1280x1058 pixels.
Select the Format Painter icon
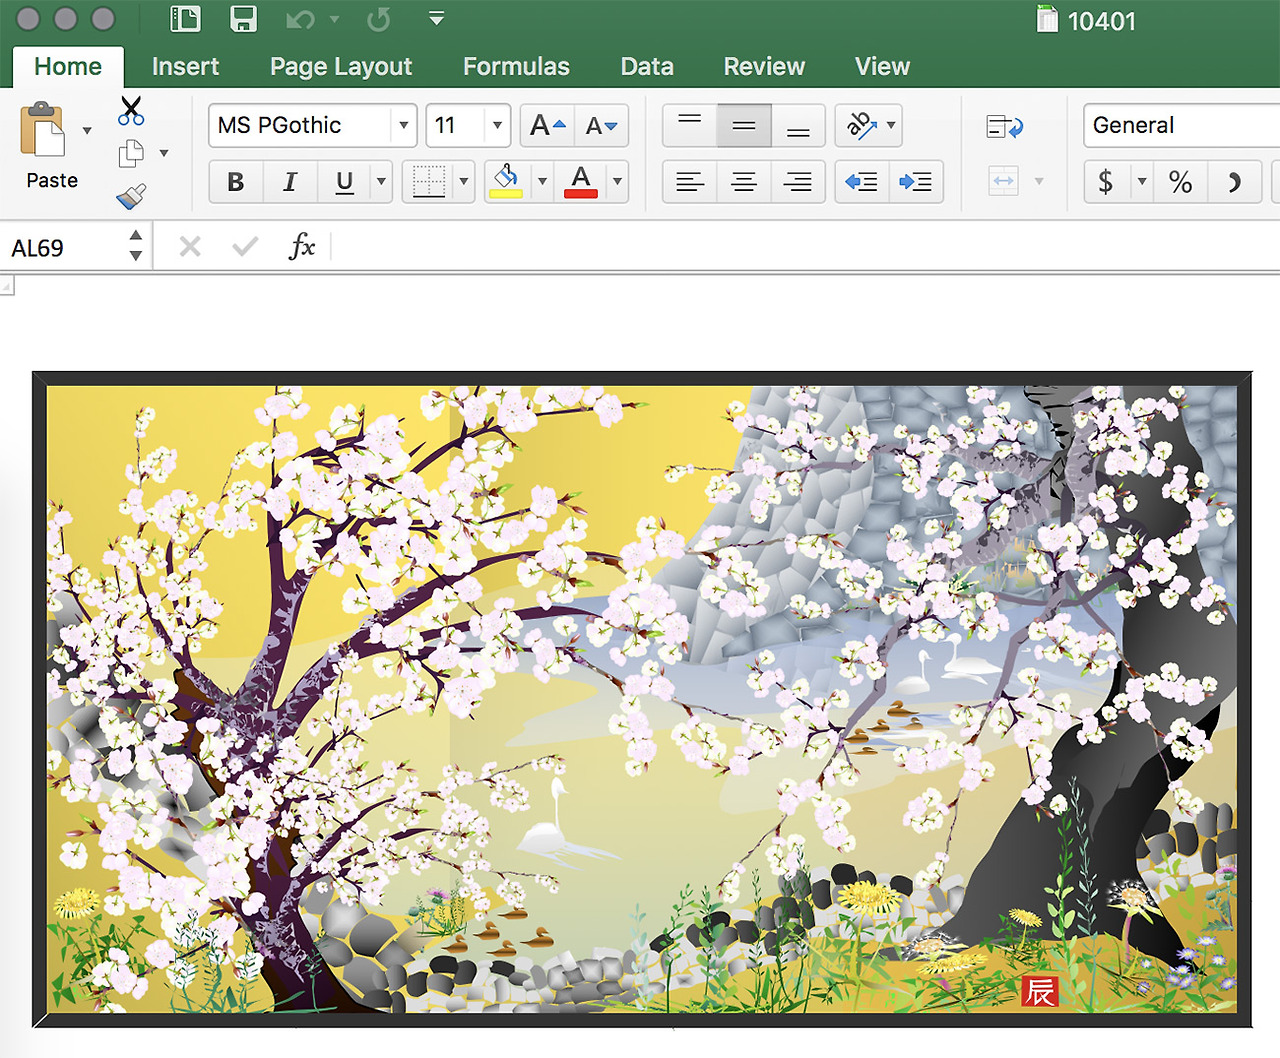click(x=131, y=196)
